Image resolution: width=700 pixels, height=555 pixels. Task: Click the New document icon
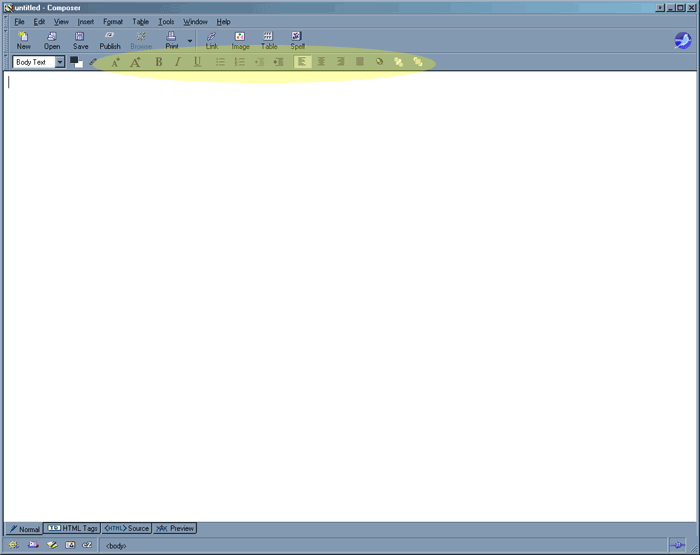pyautogui.click(x=23, y=40)
